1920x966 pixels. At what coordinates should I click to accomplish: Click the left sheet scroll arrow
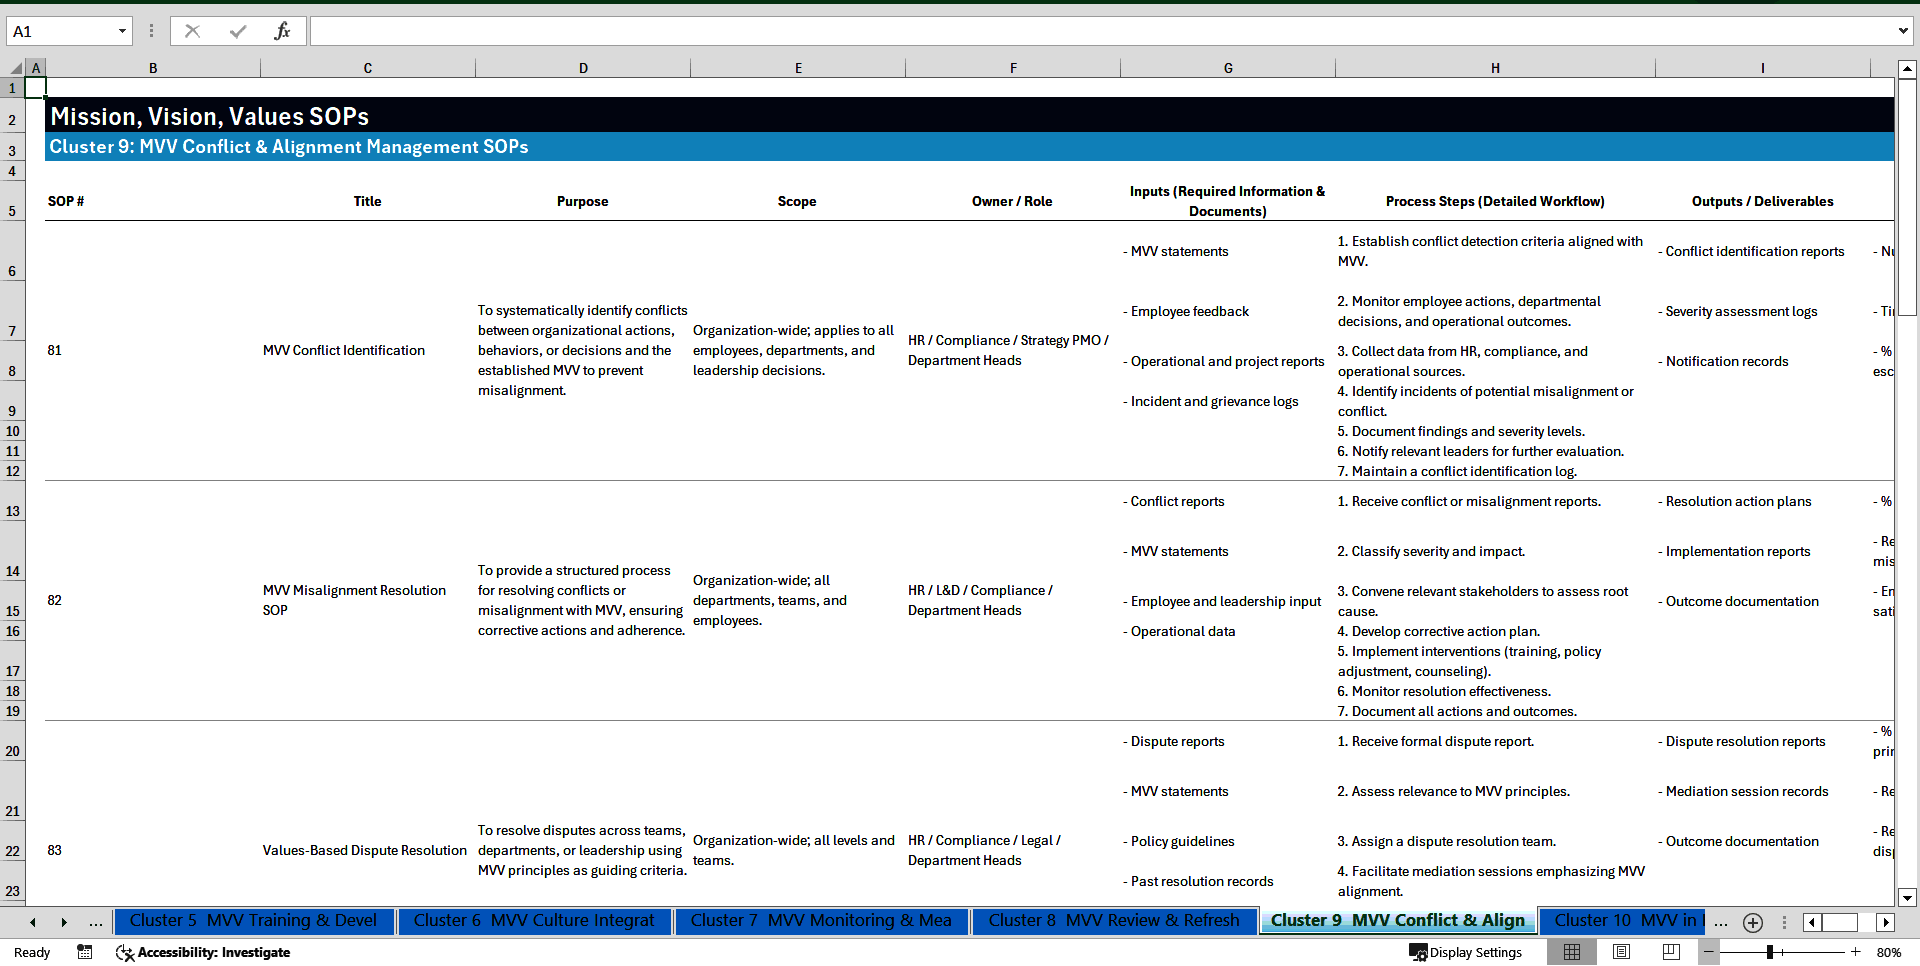[32, 922]
